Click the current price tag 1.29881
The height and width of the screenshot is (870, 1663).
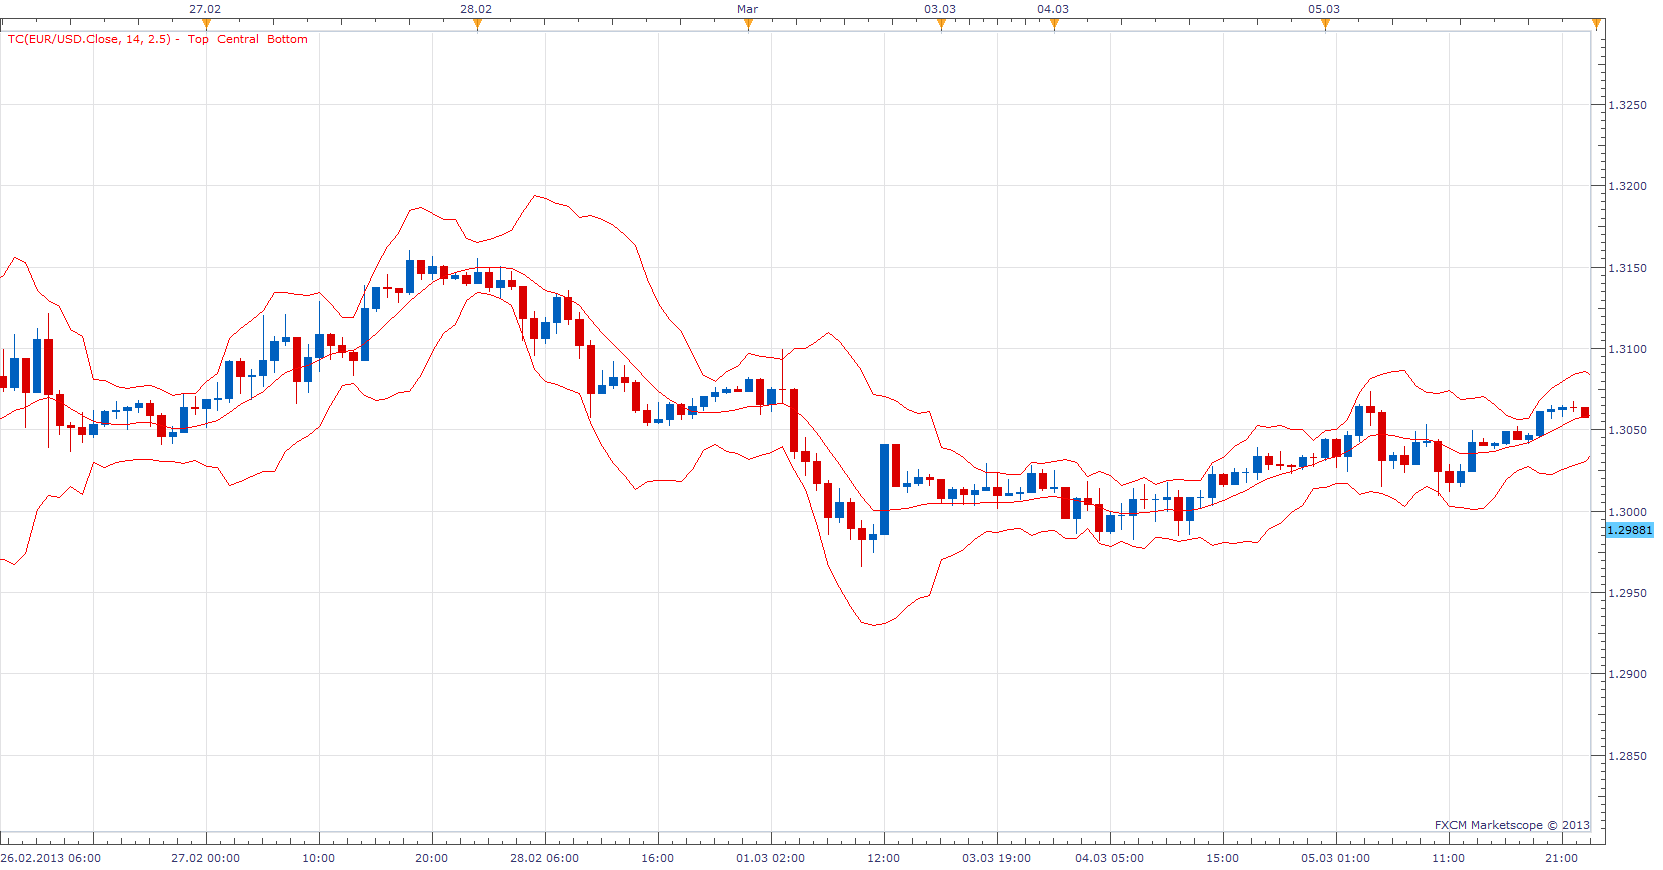(1630, 530)
